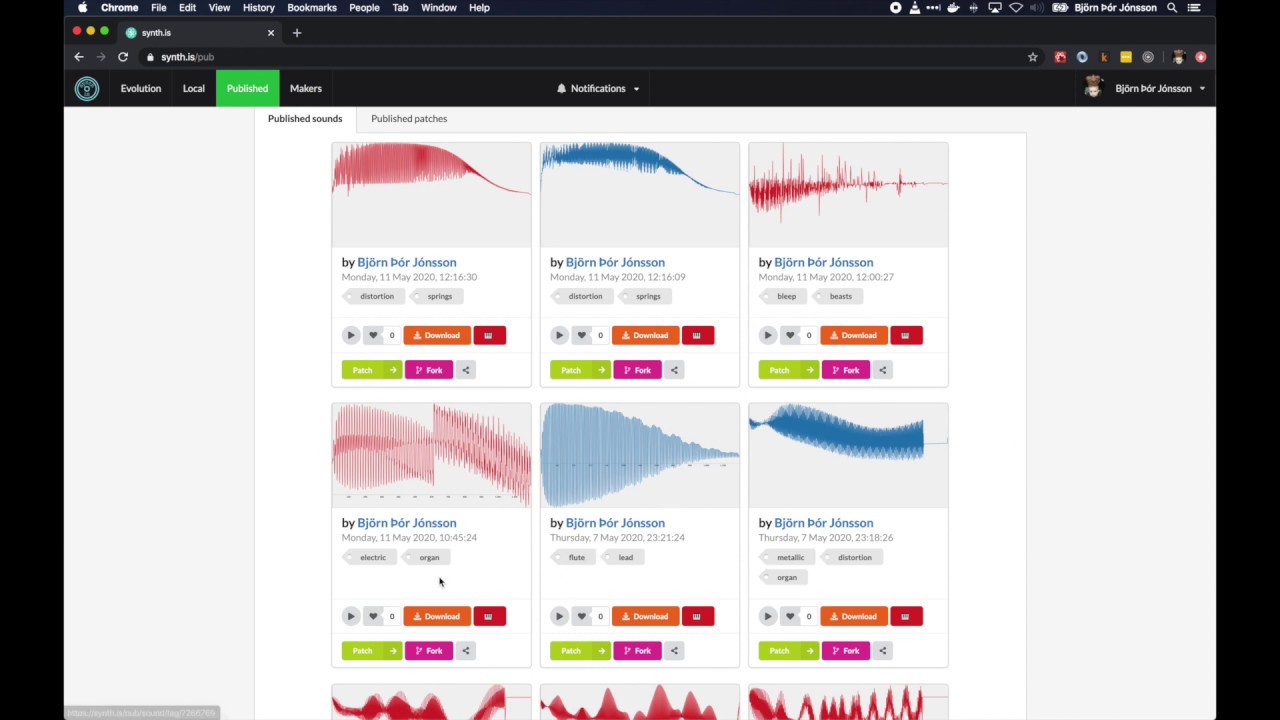Select the lead tag
This screenshot has width=1280, height=720.
click(624, 557)
